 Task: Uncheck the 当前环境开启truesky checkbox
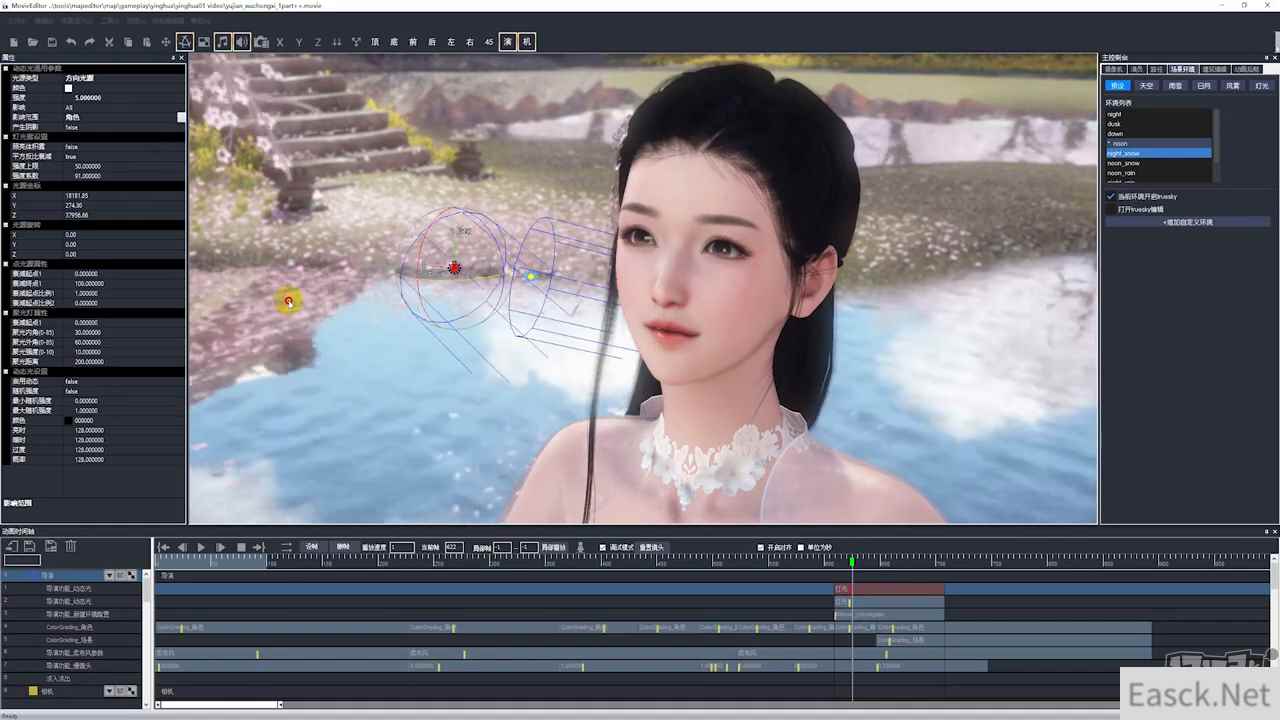[1111, 196]
